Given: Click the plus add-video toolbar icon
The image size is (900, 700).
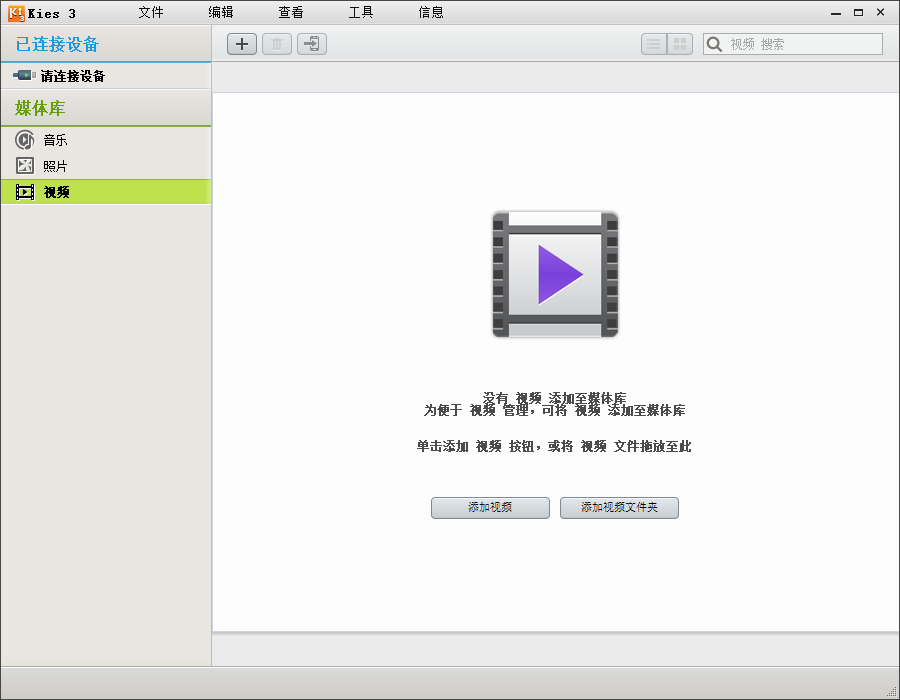Looking at the screenshot, I should click(242, 44).
